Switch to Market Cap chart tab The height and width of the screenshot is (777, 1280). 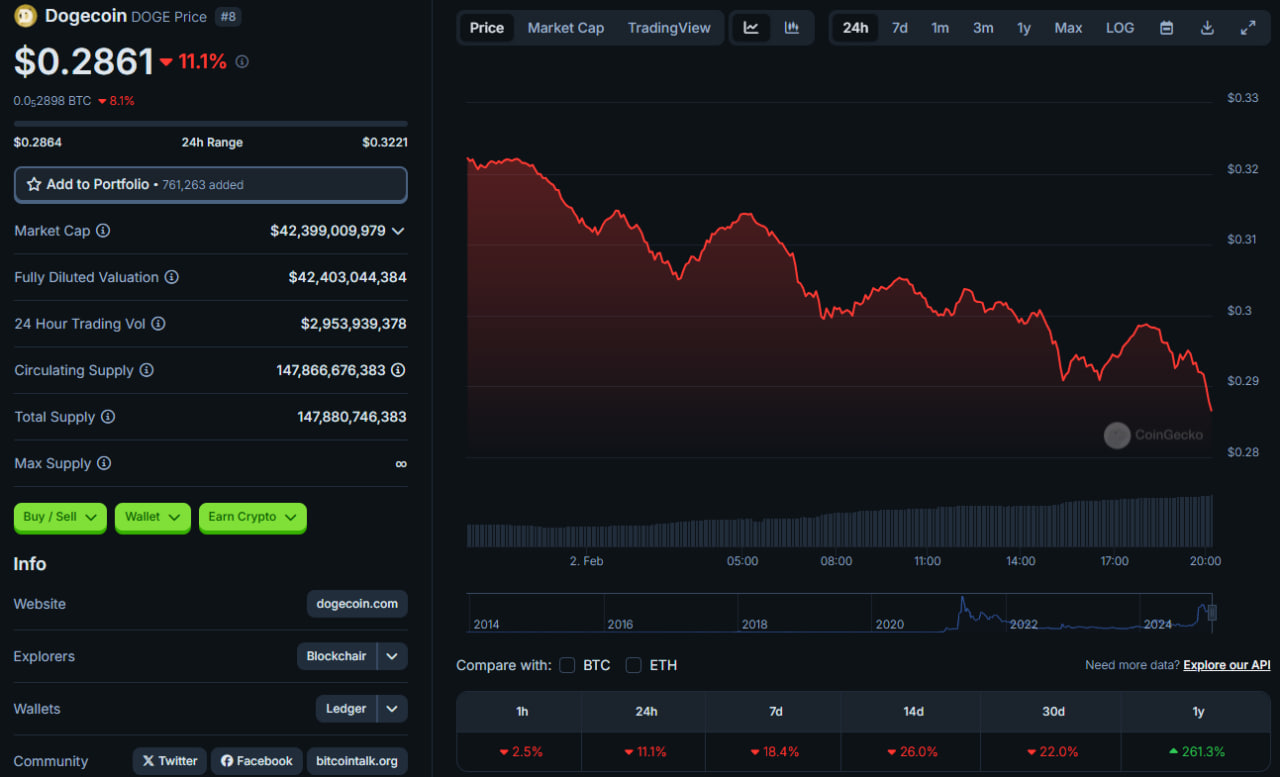click(566, 28)
